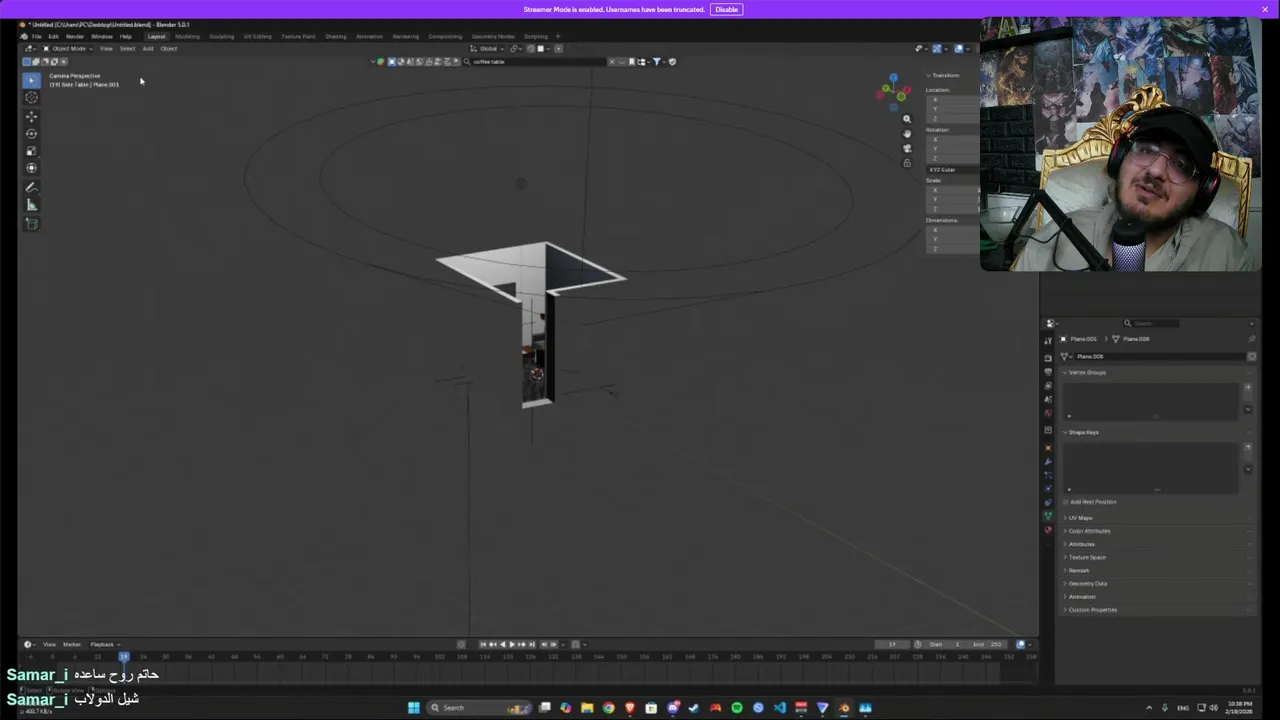Expand the Geometry Data panel
Viewport: 1280px width, 720px height.
[1087, 583]
